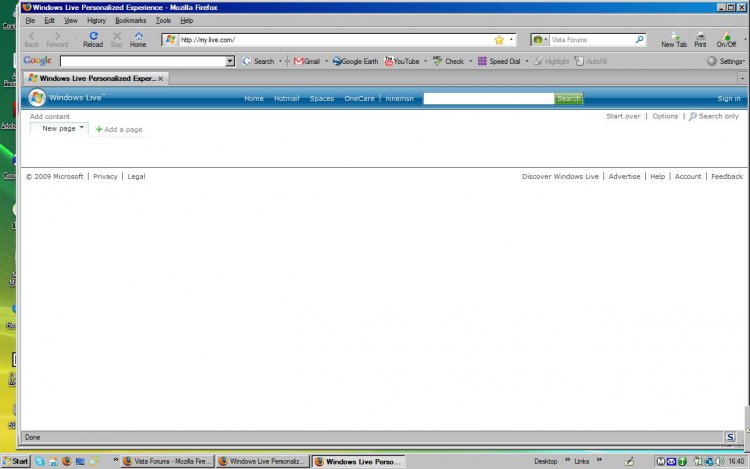Open Google toolbar Settings
Screen dimensions: 750x469
click(726, 61)
